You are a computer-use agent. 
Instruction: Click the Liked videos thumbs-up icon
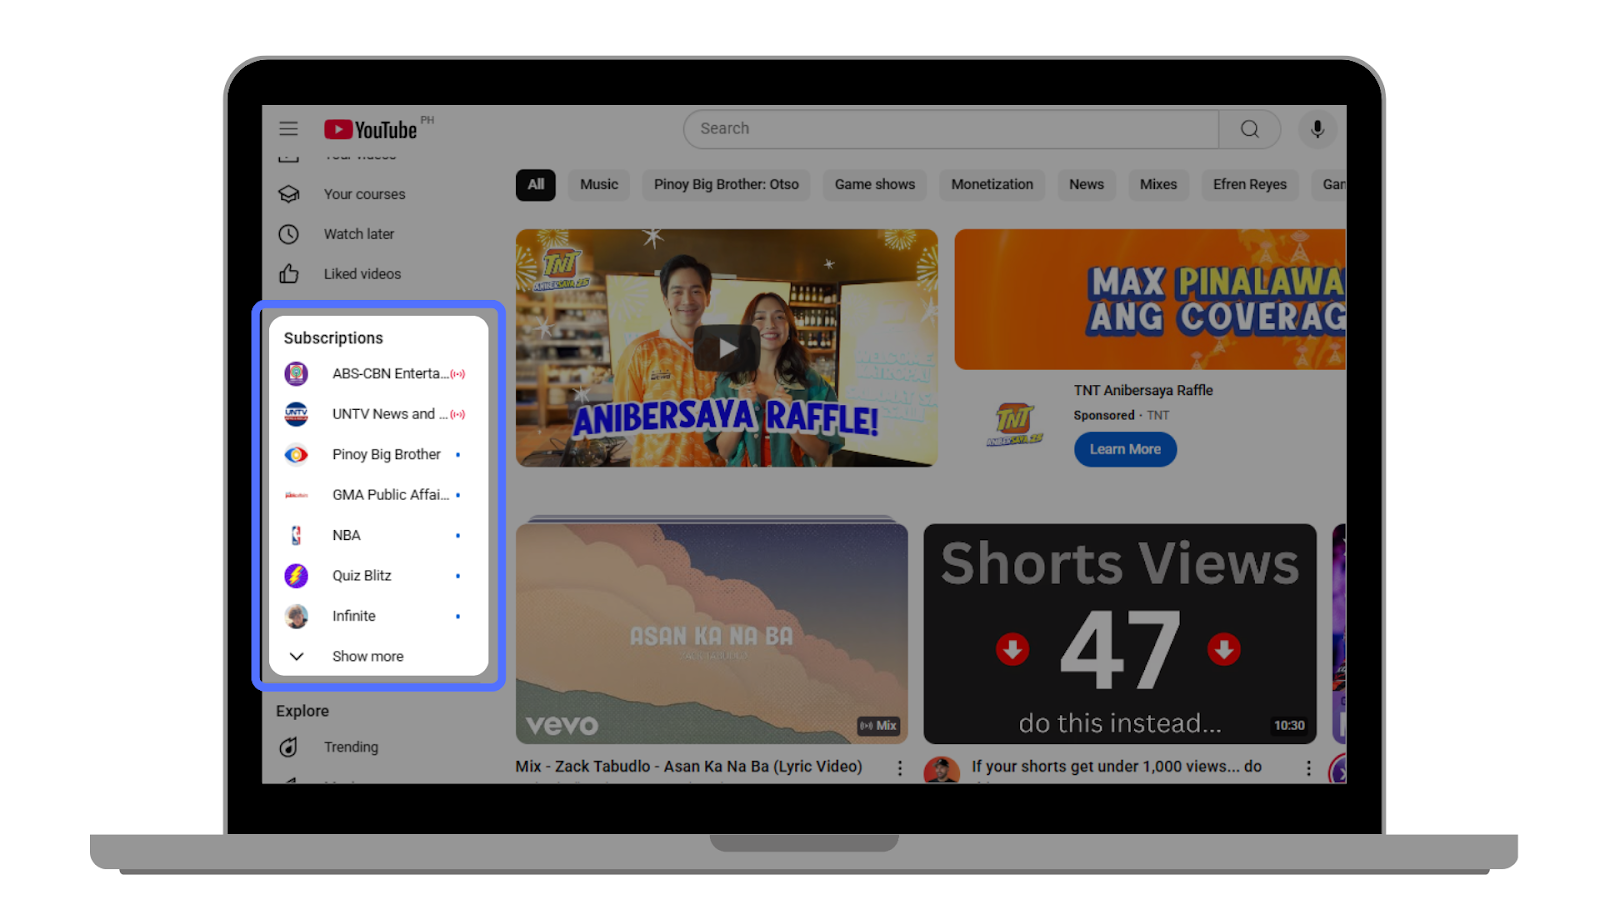click(x=289, y=274)
